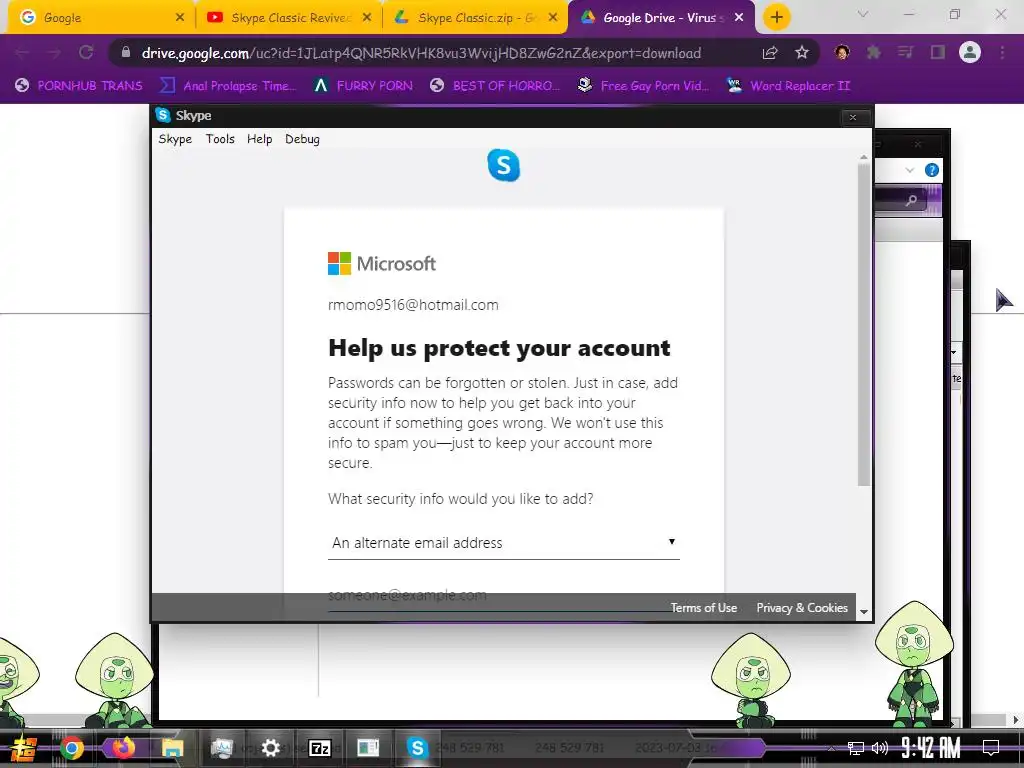1024x768 pixels.
Task: Toggle the Chrome side panel icon
Action: click(938, 53)
